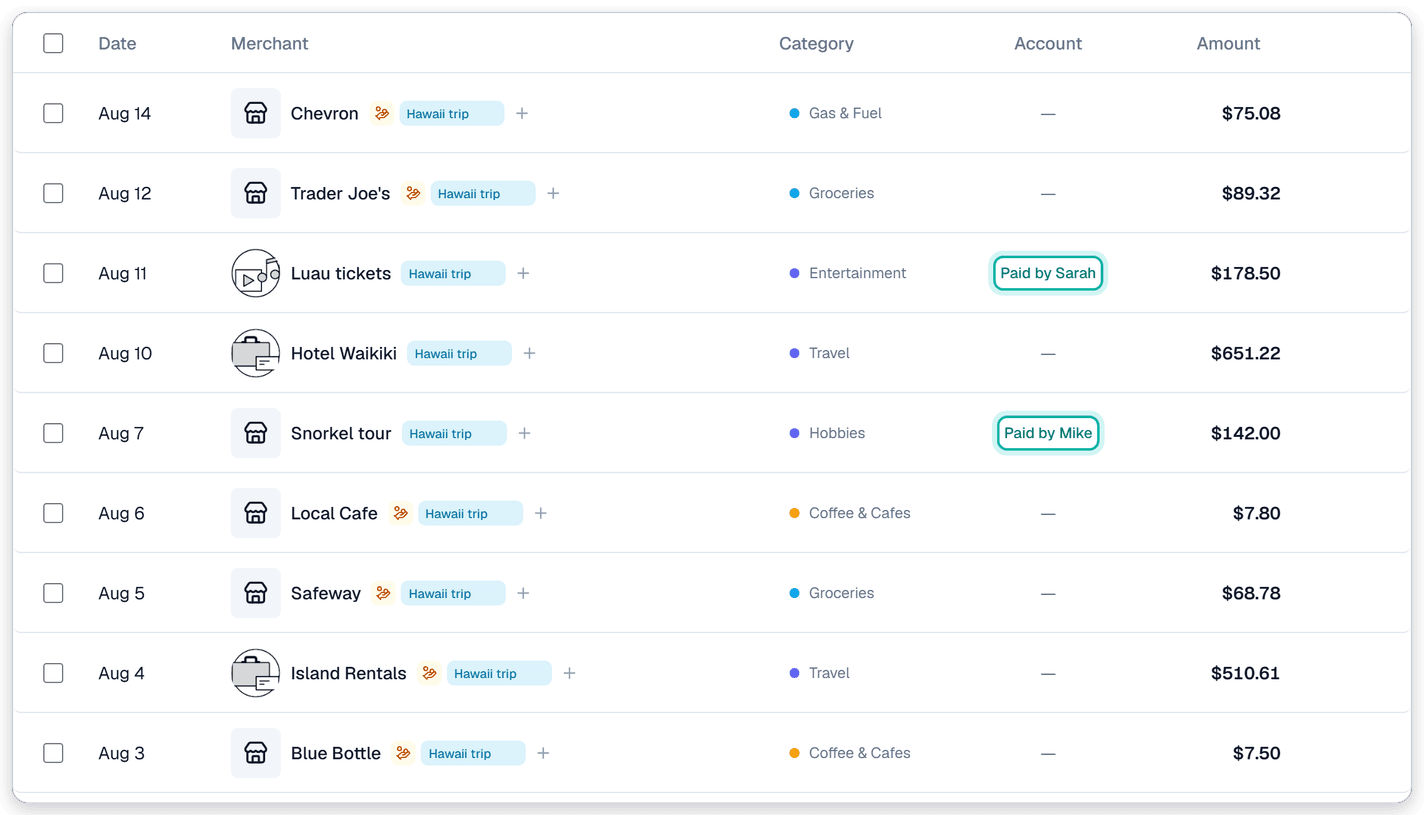Click the Hawaii trip tag on Local Cafe
1424x815 pixels.
[x=470, y=513]
